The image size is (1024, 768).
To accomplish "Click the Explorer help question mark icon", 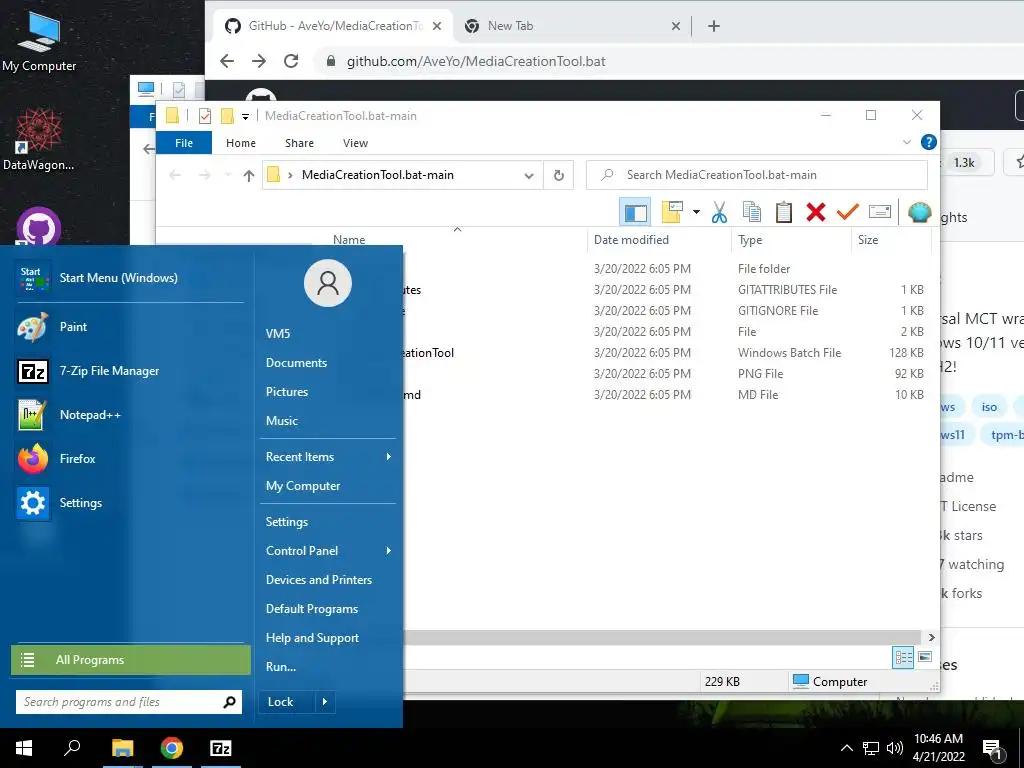I will click(928, 142).
